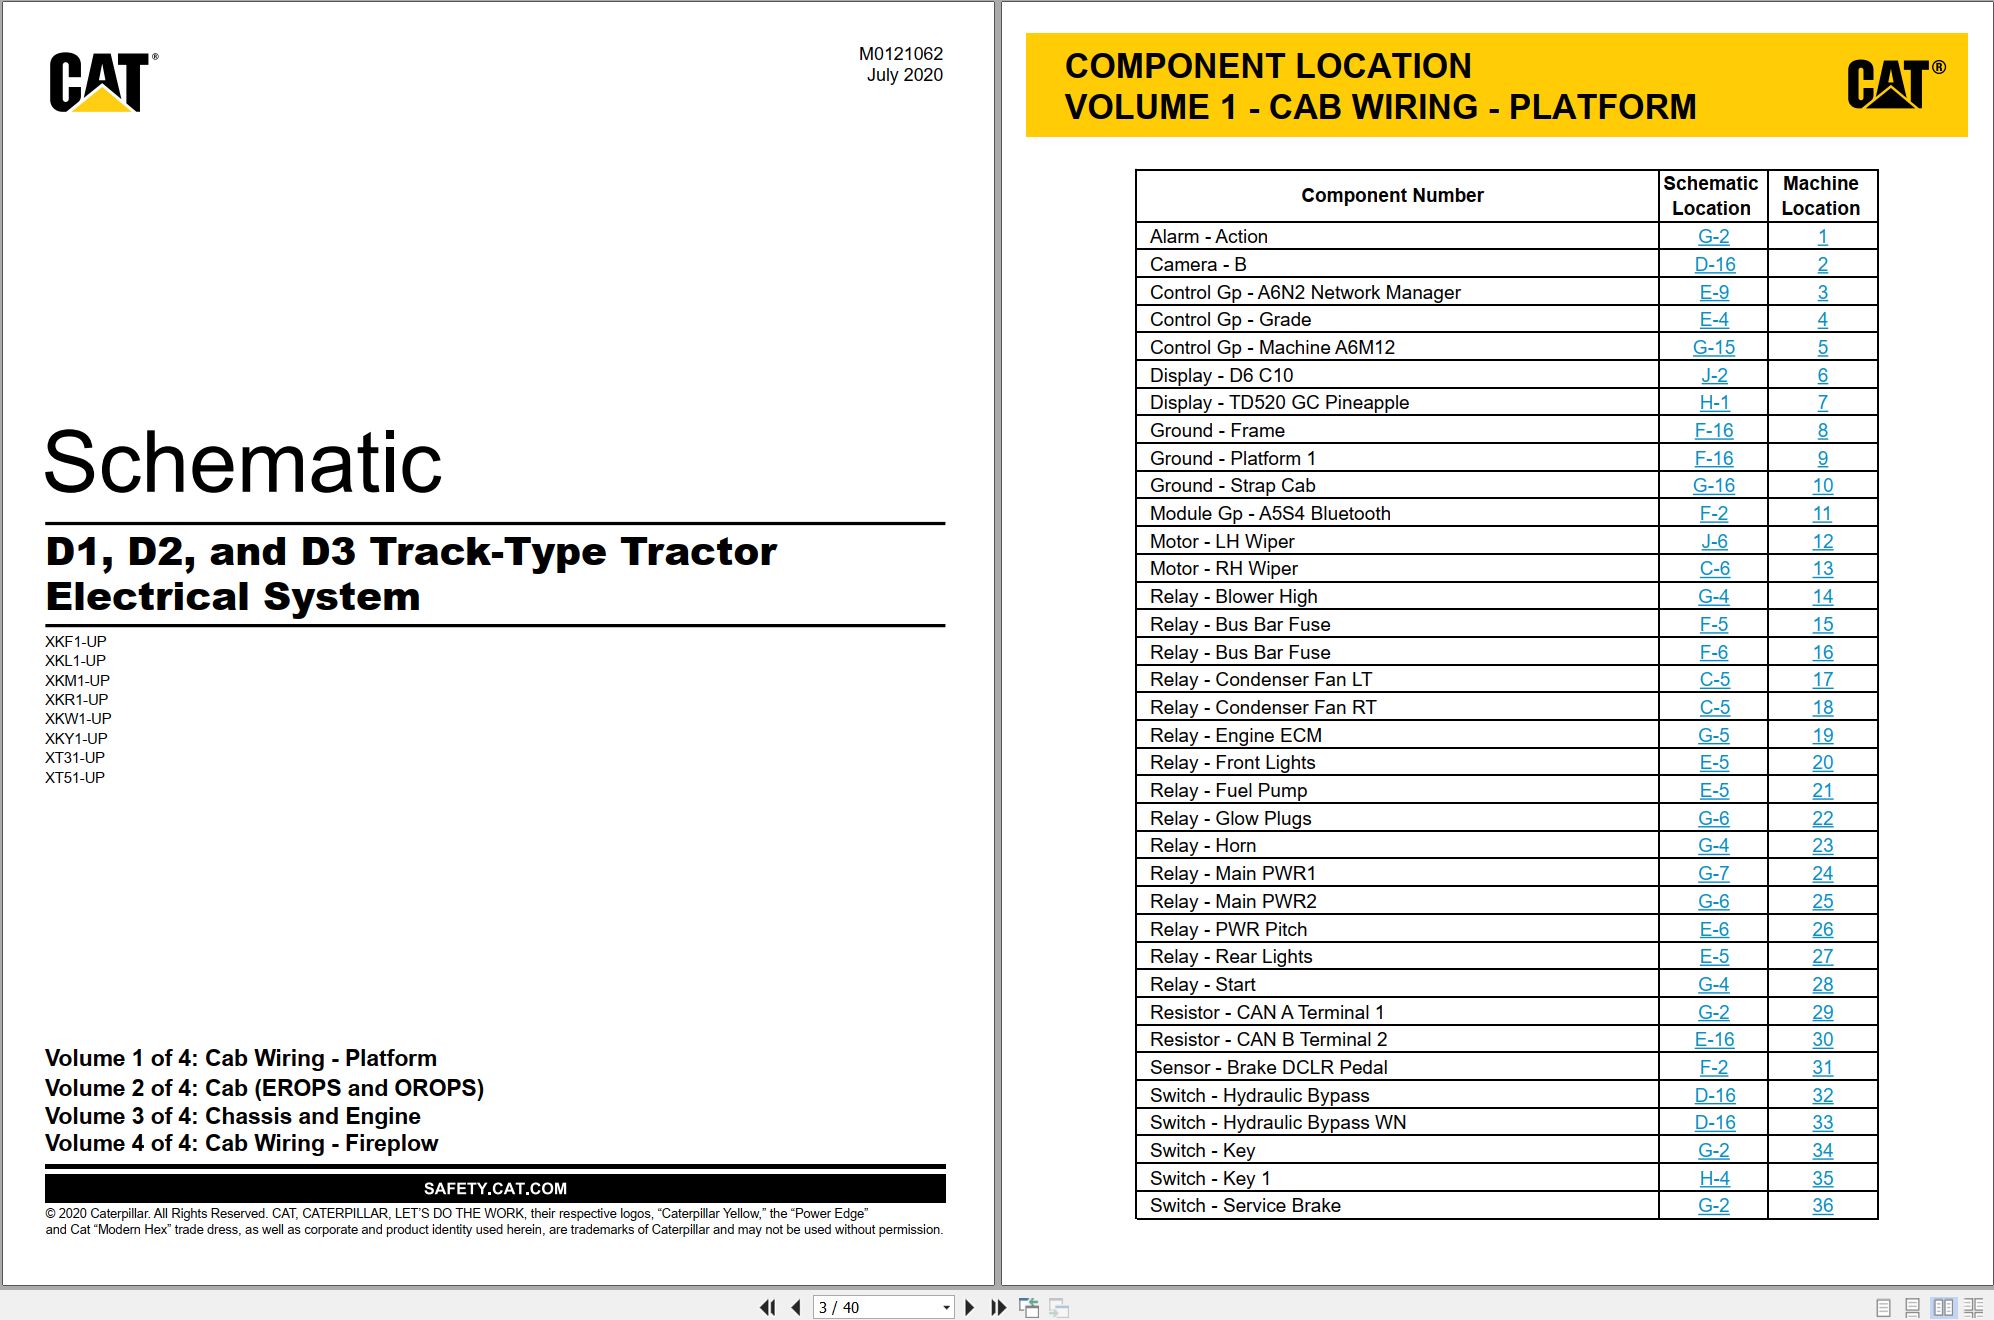Select the 'Volume 2 of 4: Cab (EROPS and OROPS)' text

click(x=264, y=1088)
